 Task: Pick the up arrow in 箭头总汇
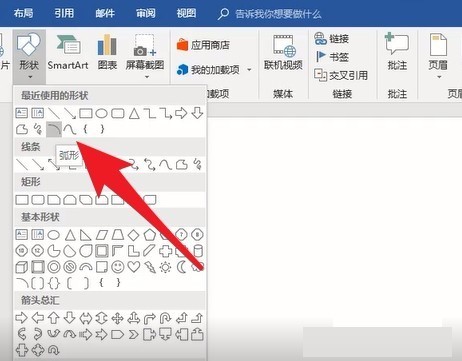(x=54, y=318)
